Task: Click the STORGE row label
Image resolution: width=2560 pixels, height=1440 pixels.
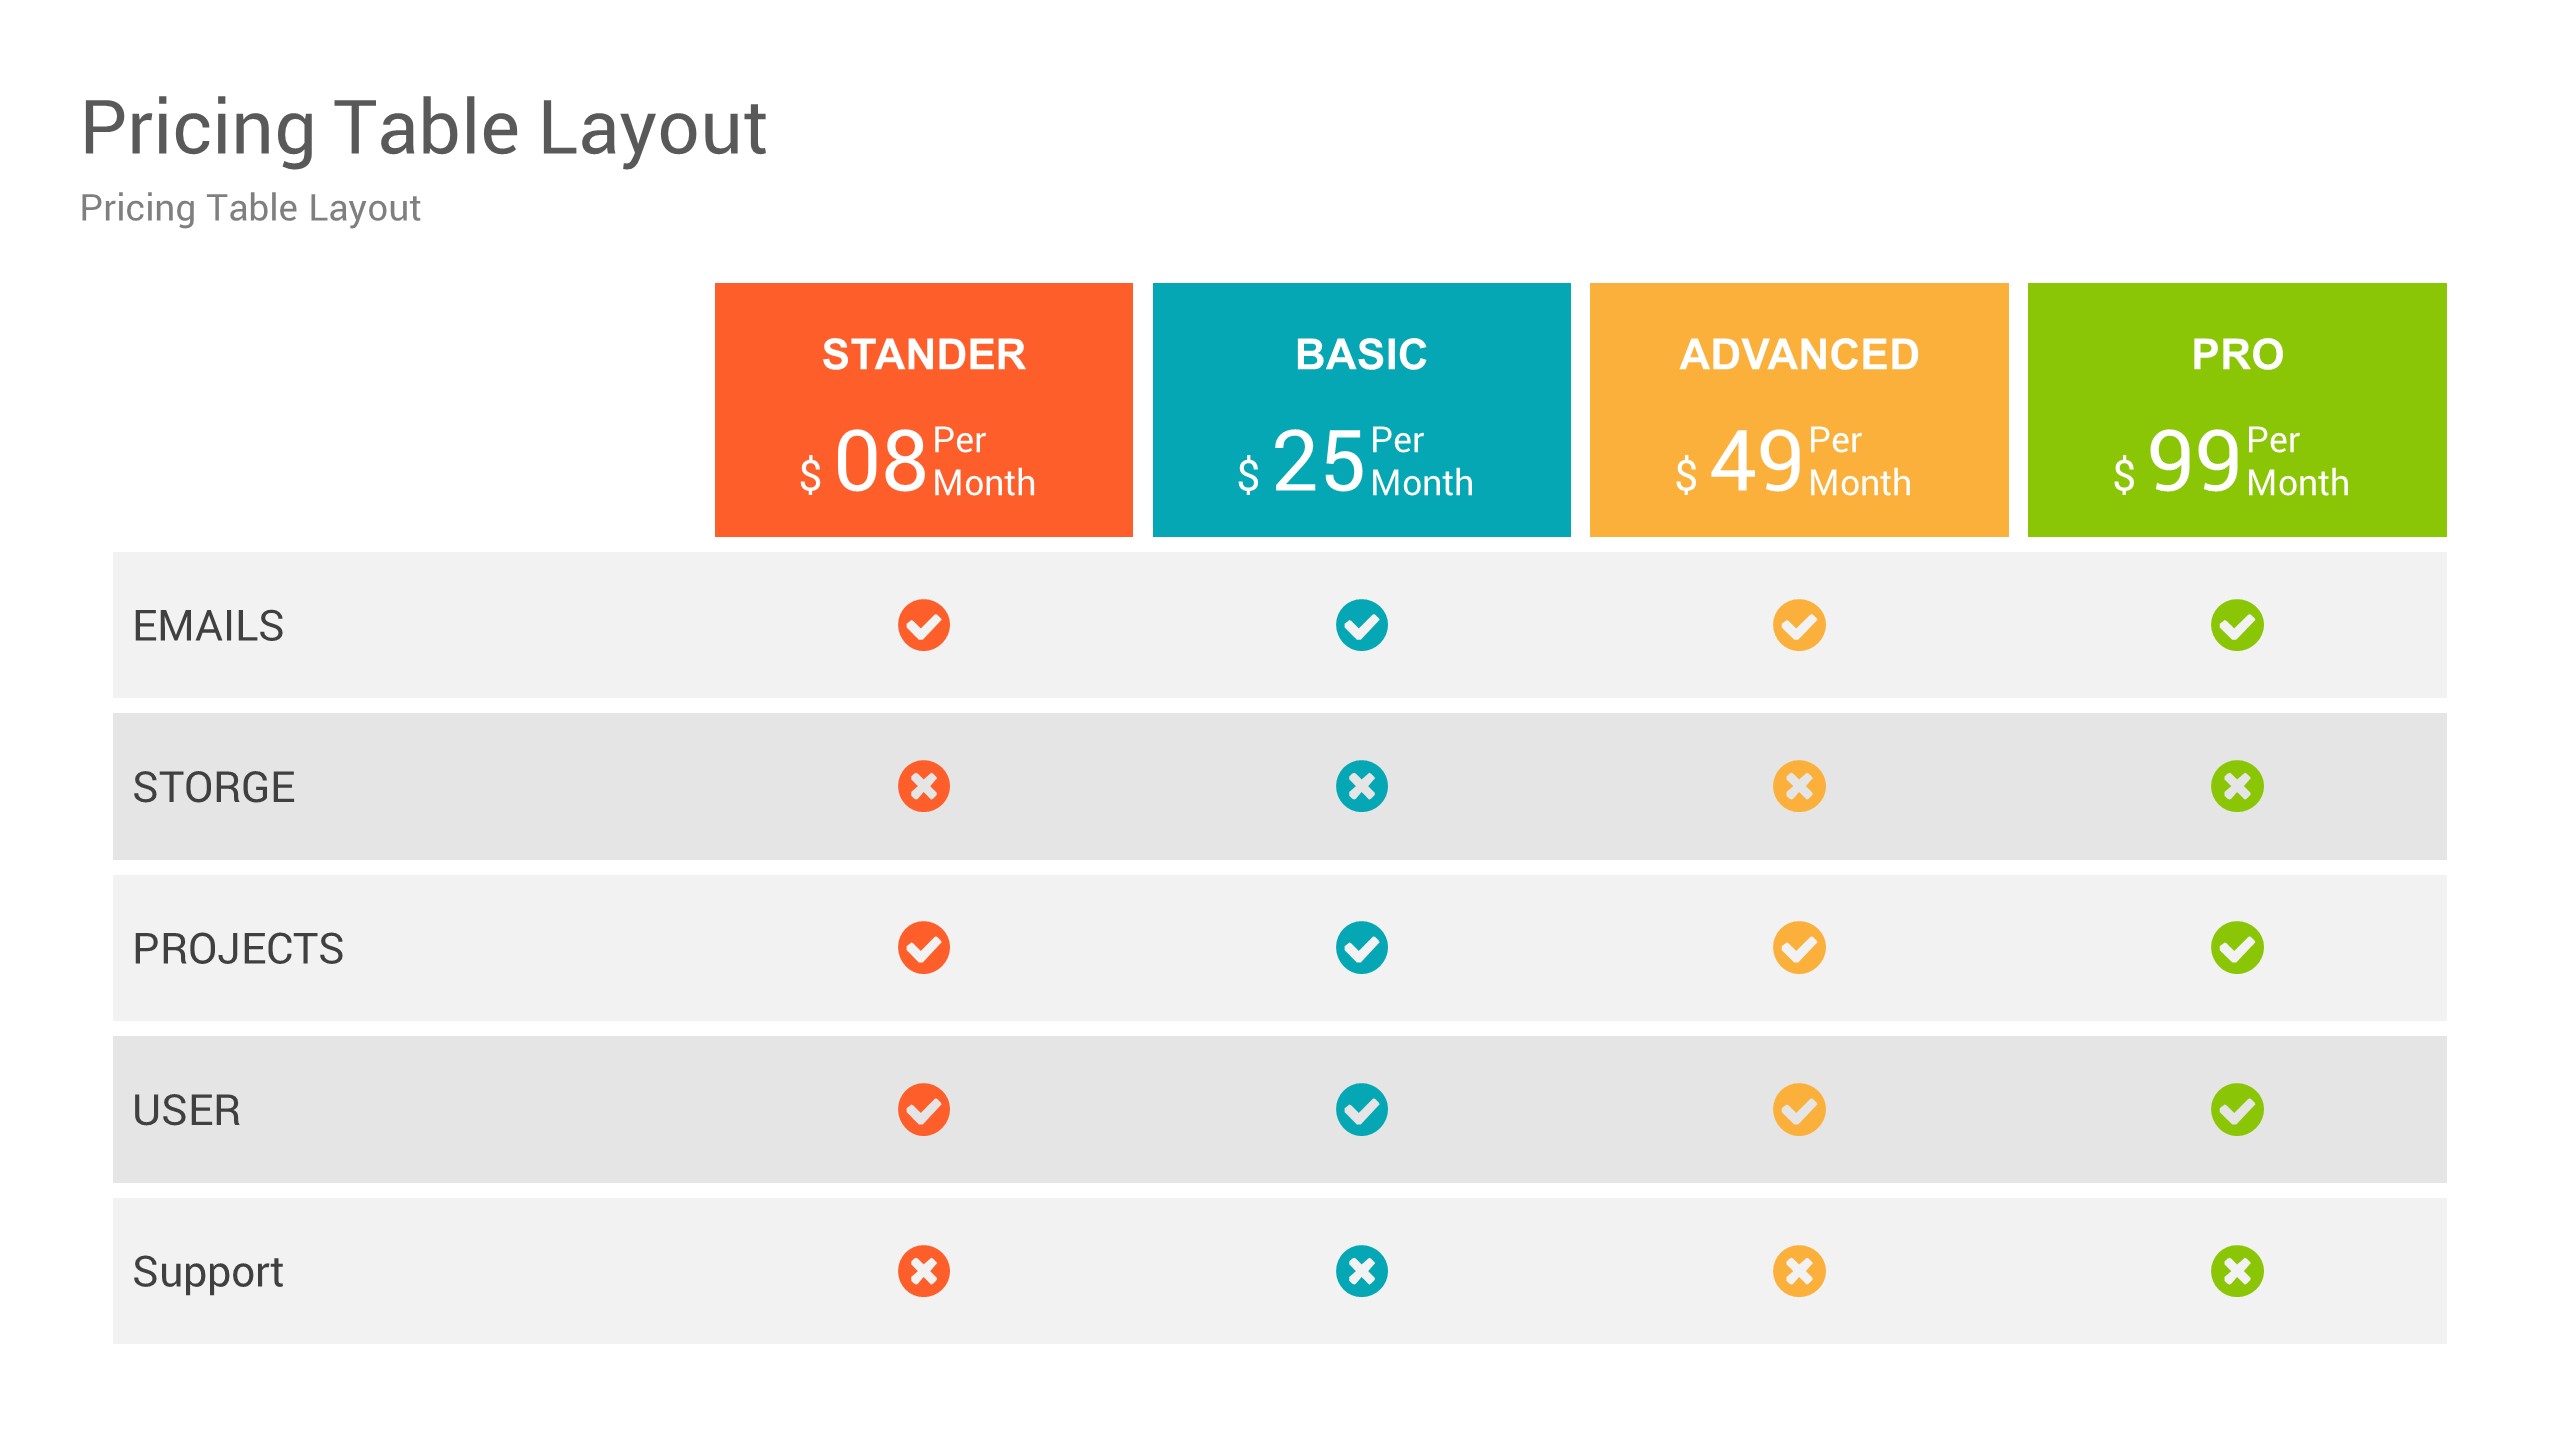Action: point(214,788)
